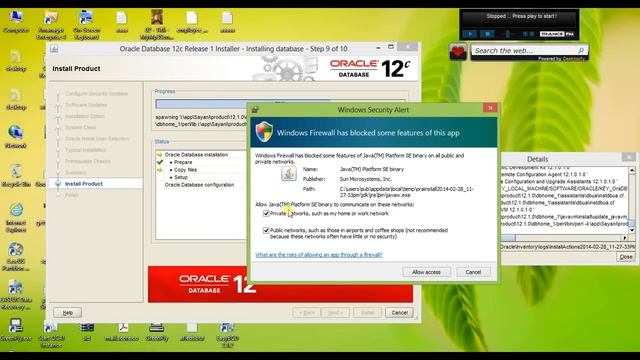Select Install Product step in sidebar

pos(84,184)
